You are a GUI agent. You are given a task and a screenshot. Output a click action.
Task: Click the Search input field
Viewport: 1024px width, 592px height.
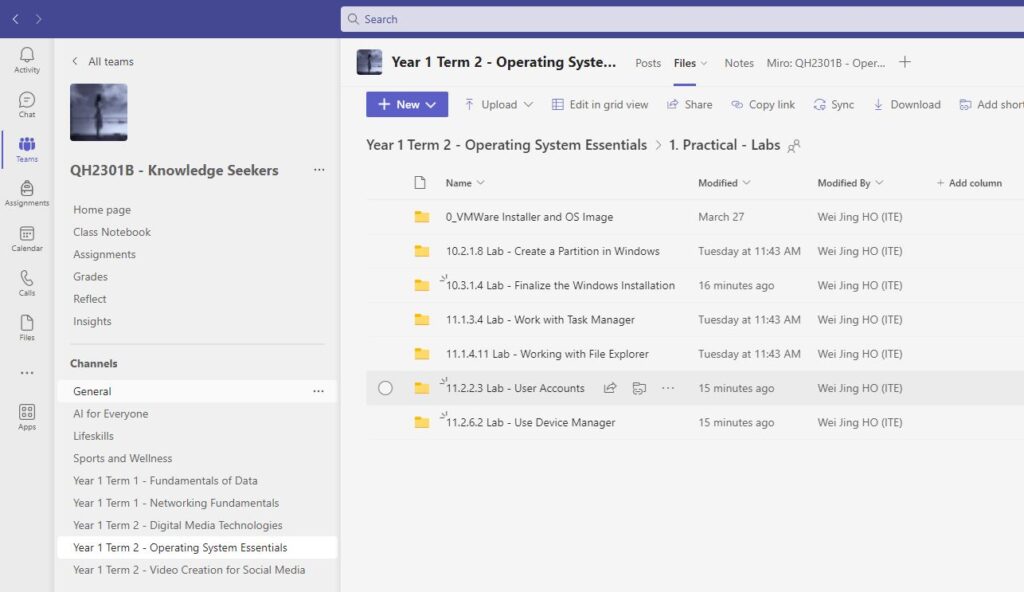[680, 19]
